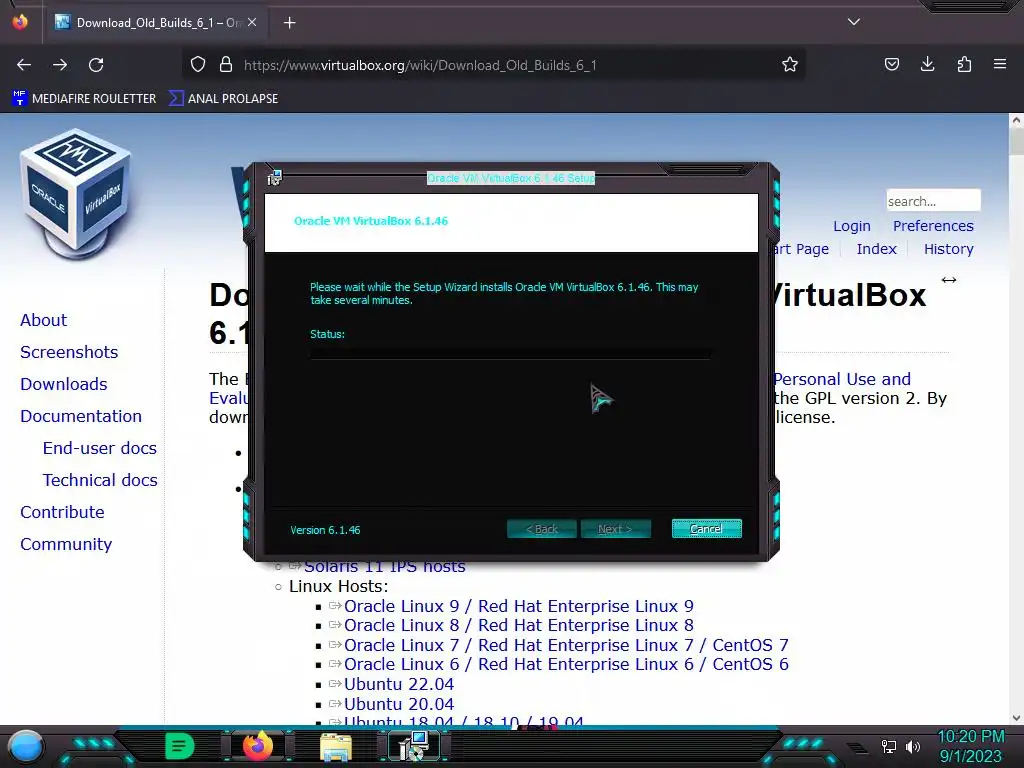Bookmark page with the star icon
Image resolution: width=1024 pixels, height=768 pixels.
tap(790, 65)
